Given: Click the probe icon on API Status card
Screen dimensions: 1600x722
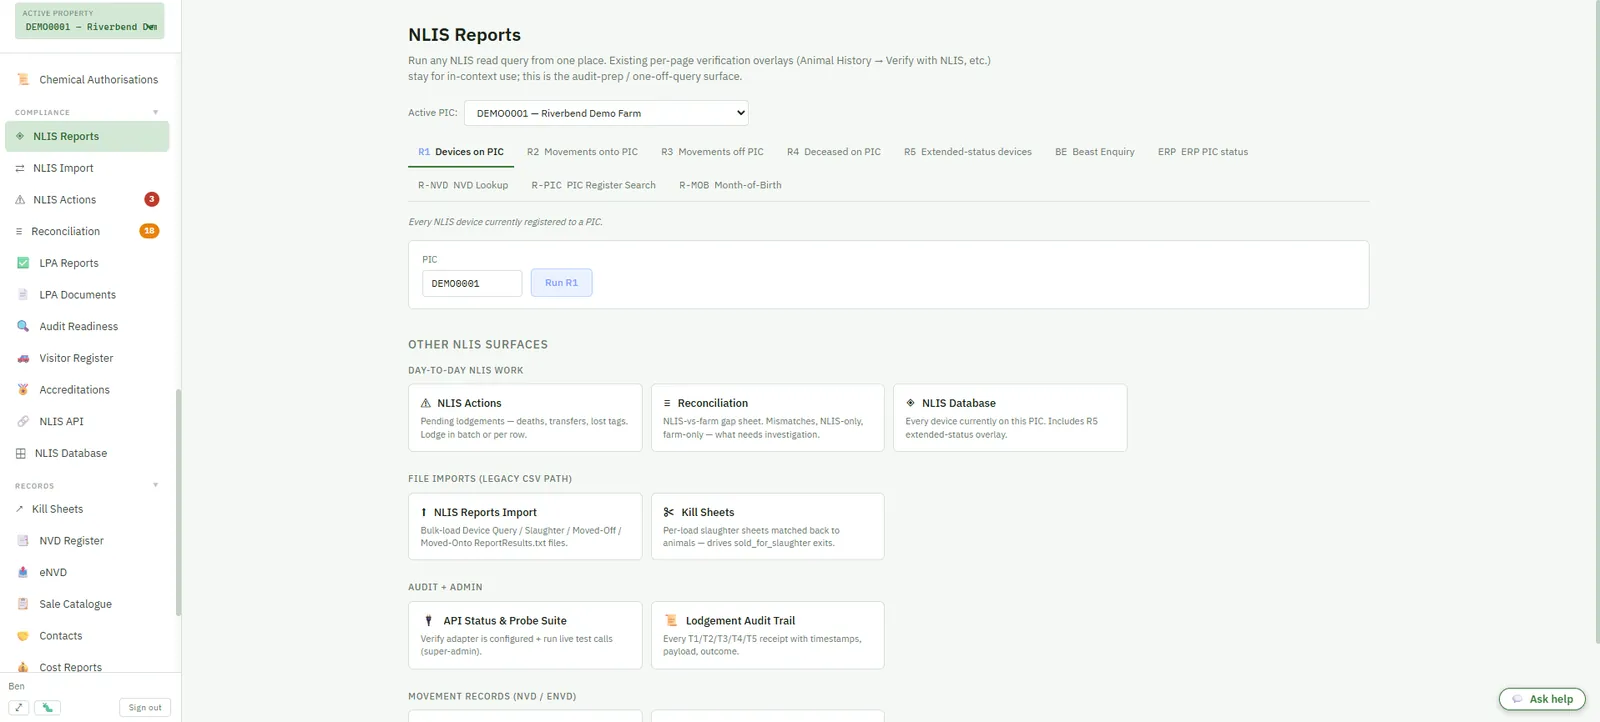Looking at the screenshot, I should pyautogui.click(x=429, y=621).
